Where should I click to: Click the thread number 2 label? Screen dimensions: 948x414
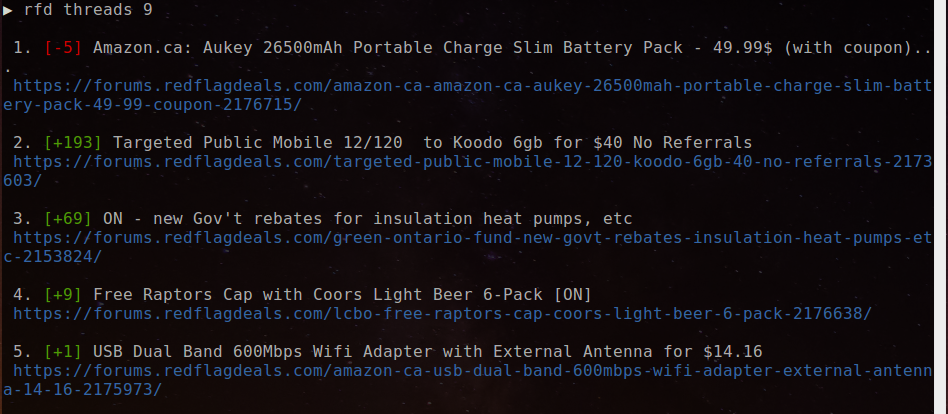[22, 143]
